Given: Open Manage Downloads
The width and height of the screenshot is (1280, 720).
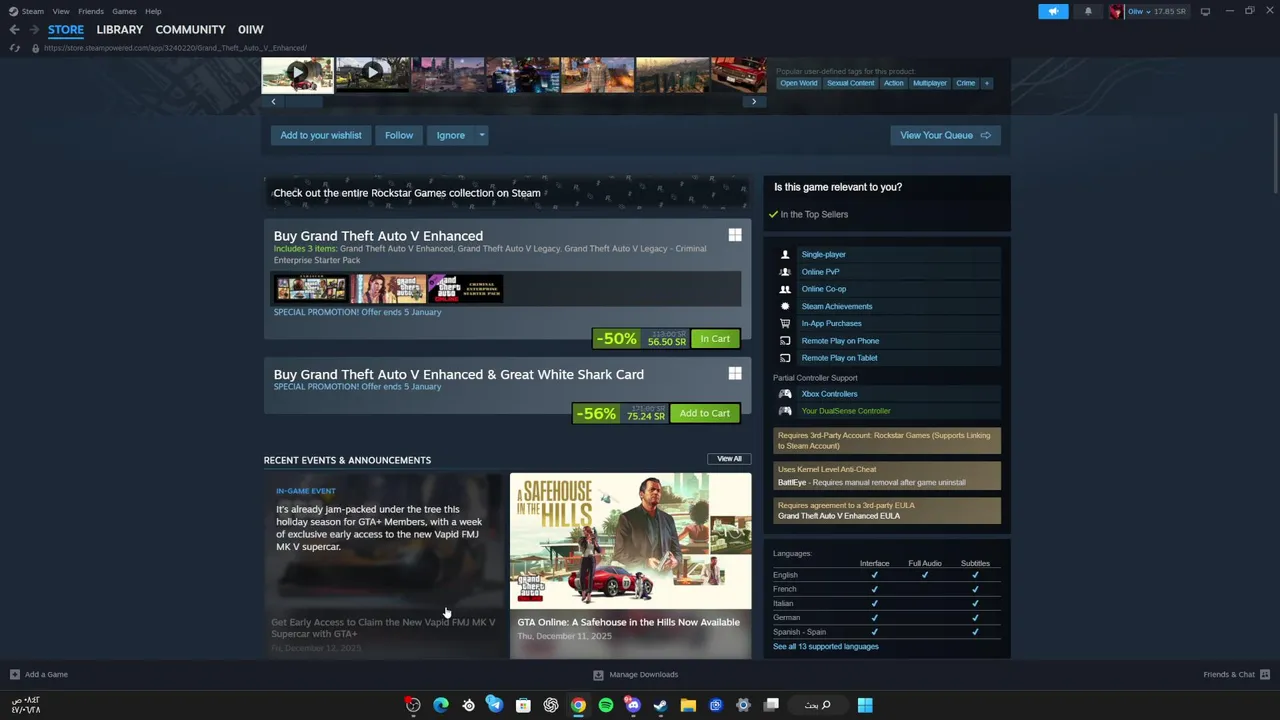Looking at the screenshot, I should click(x=636, y=674).
